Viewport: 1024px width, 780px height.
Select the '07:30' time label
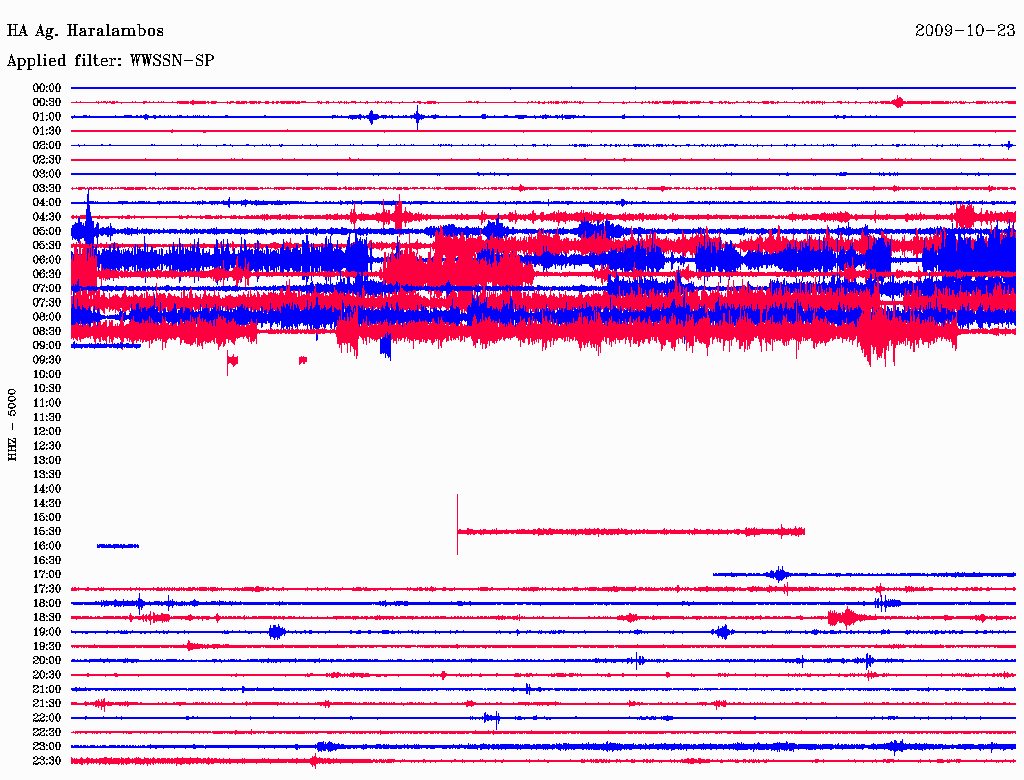[47, 302]
